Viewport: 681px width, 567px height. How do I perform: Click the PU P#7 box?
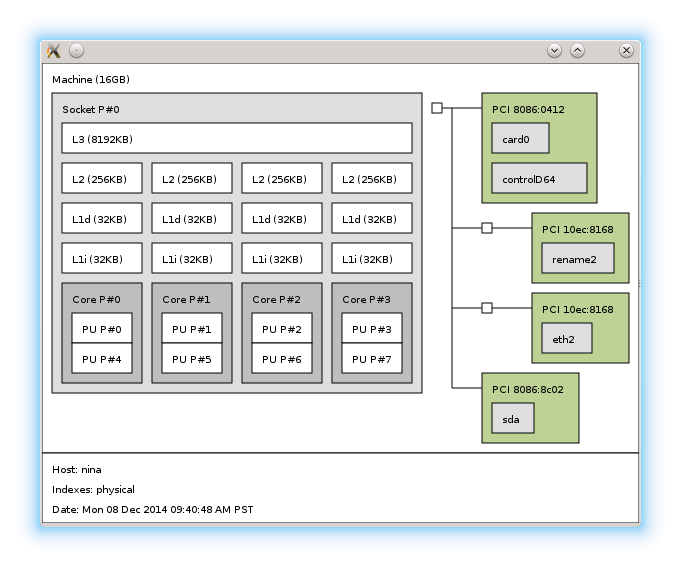[x=371, y=359]
